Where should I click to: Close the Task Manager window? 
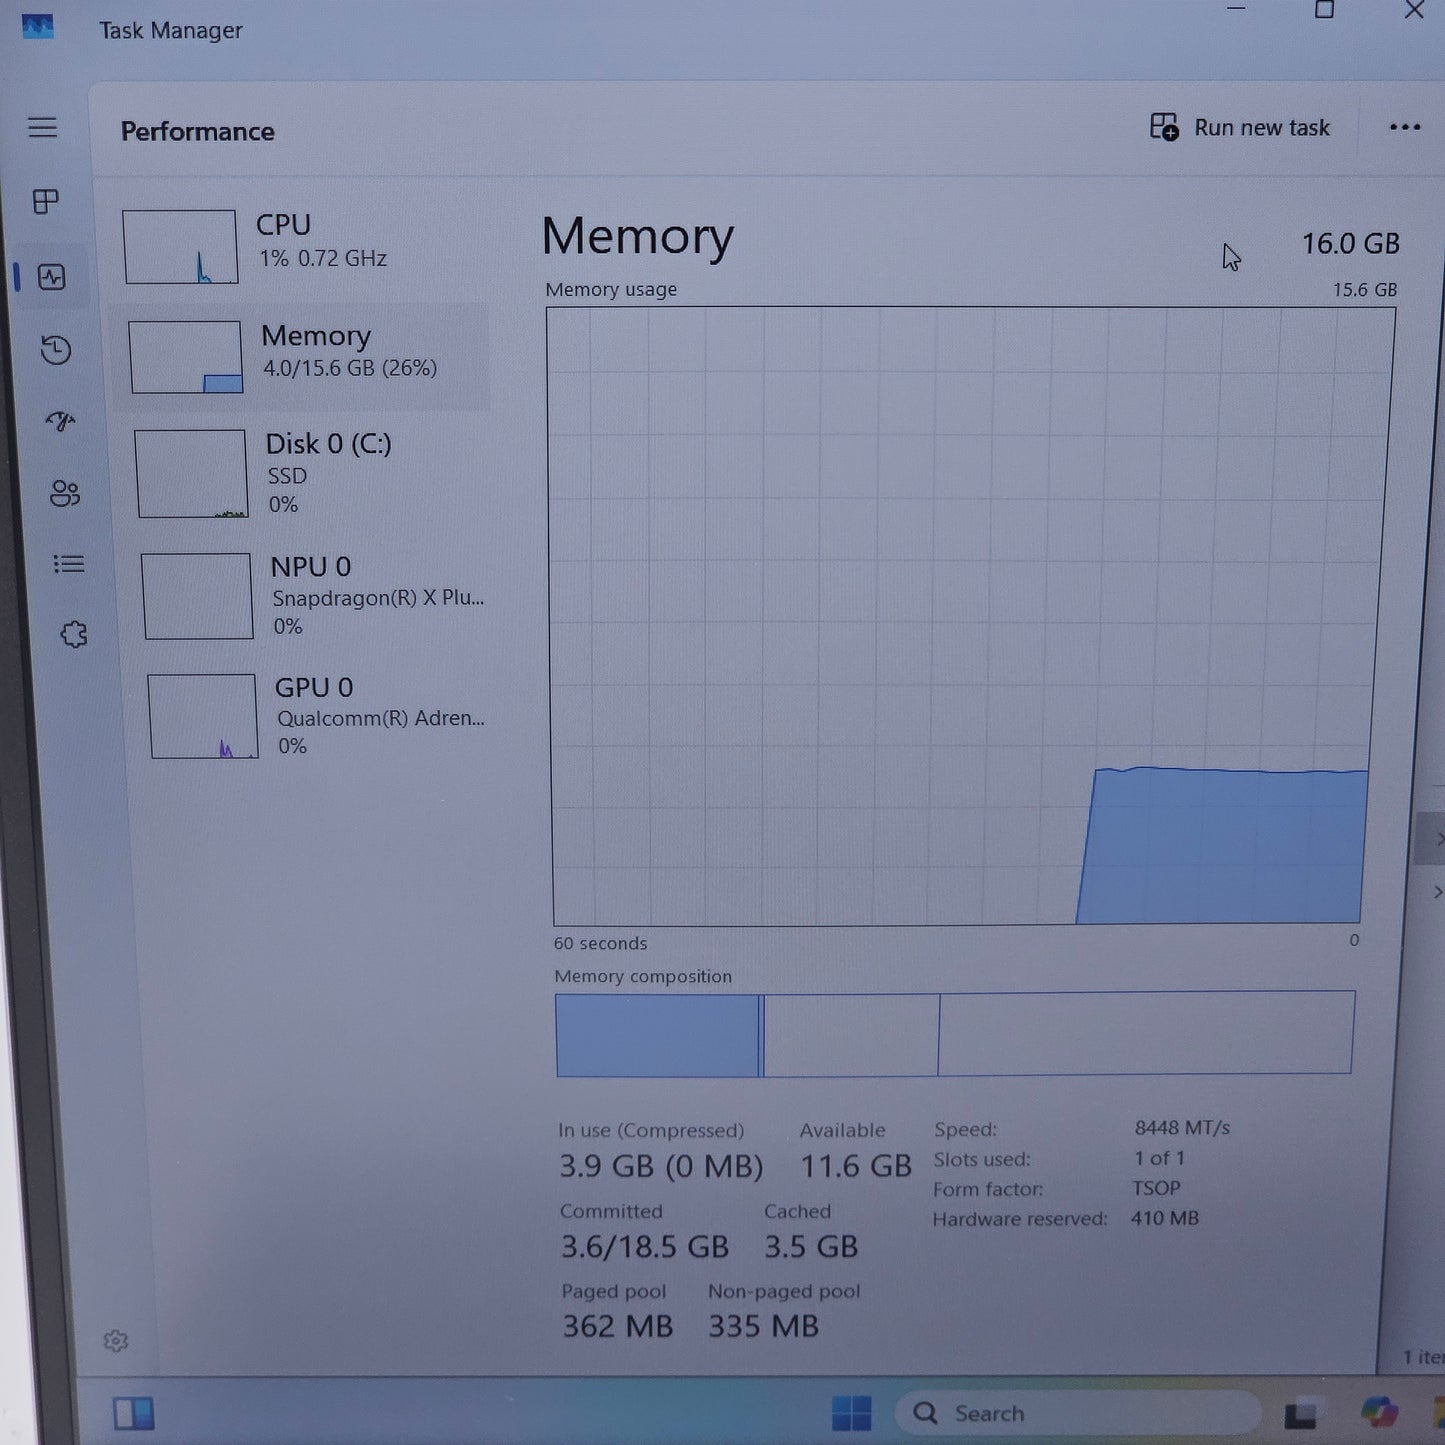click(x=1414, y=10)
